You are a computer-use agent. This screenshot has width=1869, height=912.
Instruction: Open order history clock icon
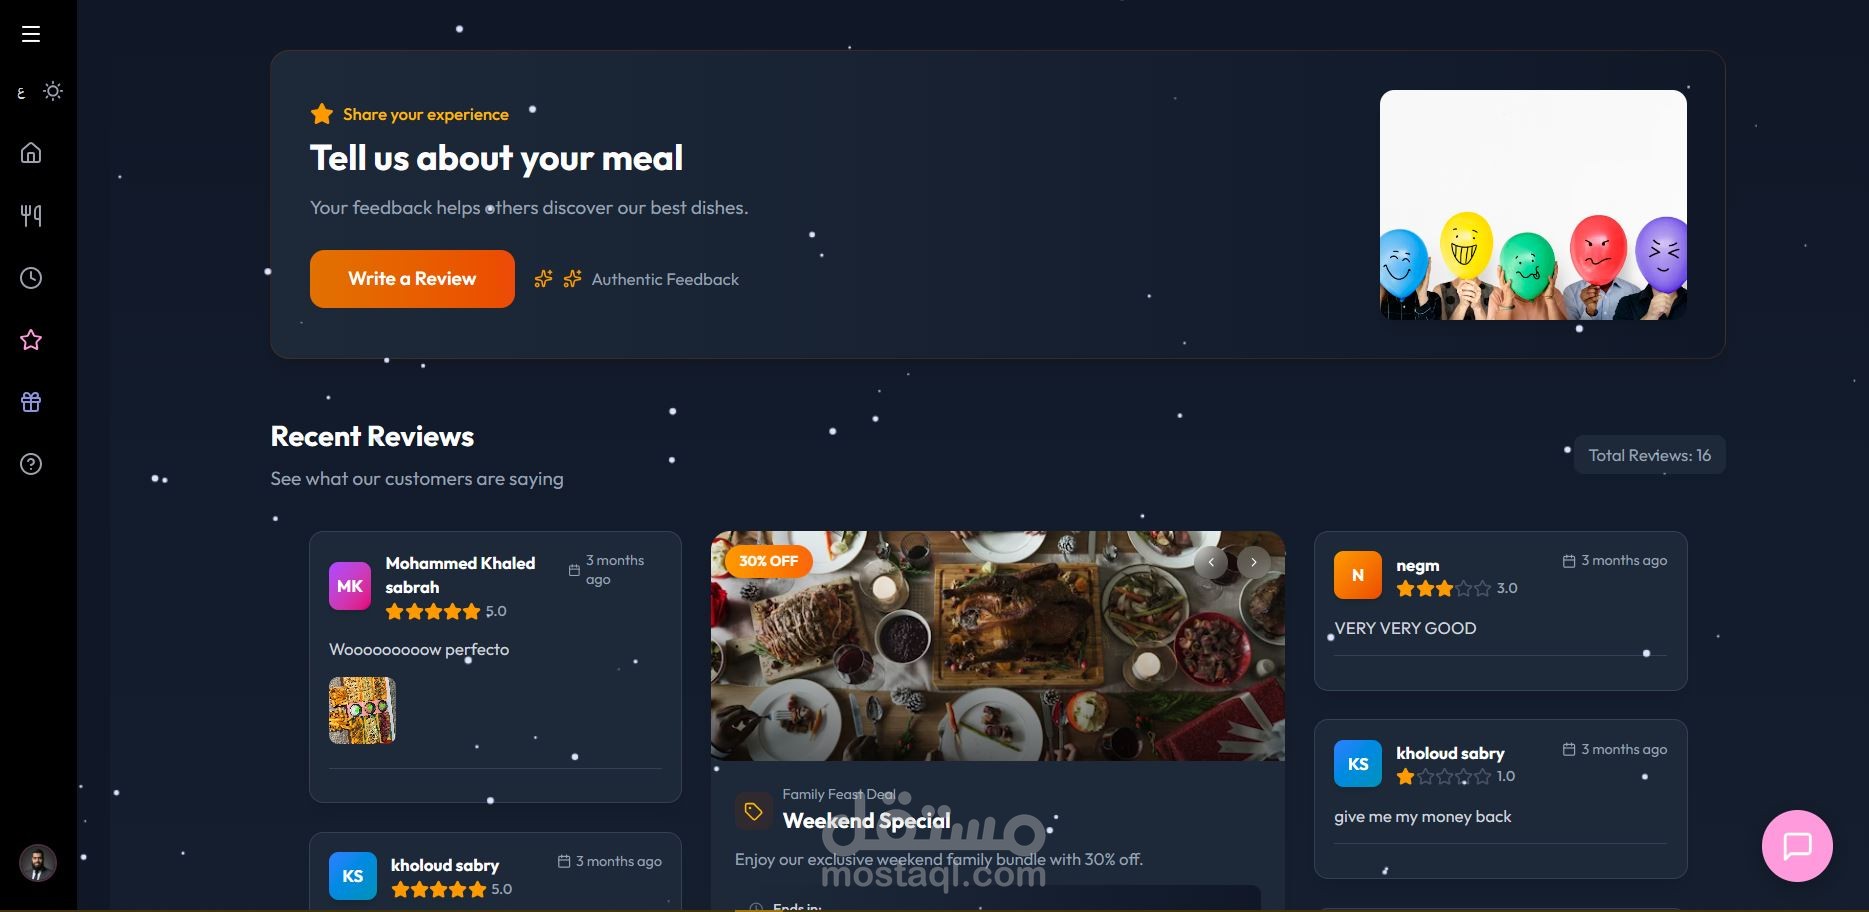coord(31,278)
